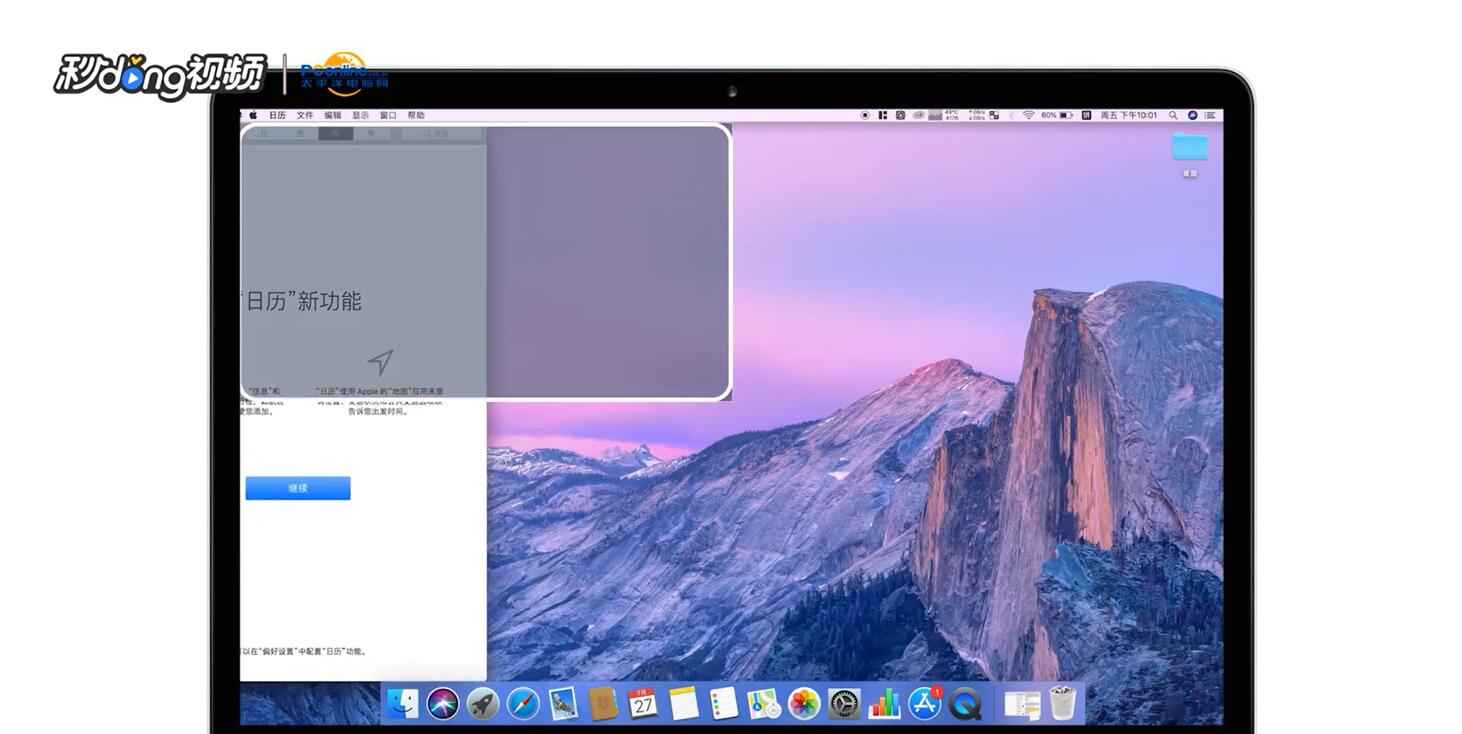The image size is (1462, 734).
Task: Open Numbers chart icon in Dock
Action: tap(885, 703)
